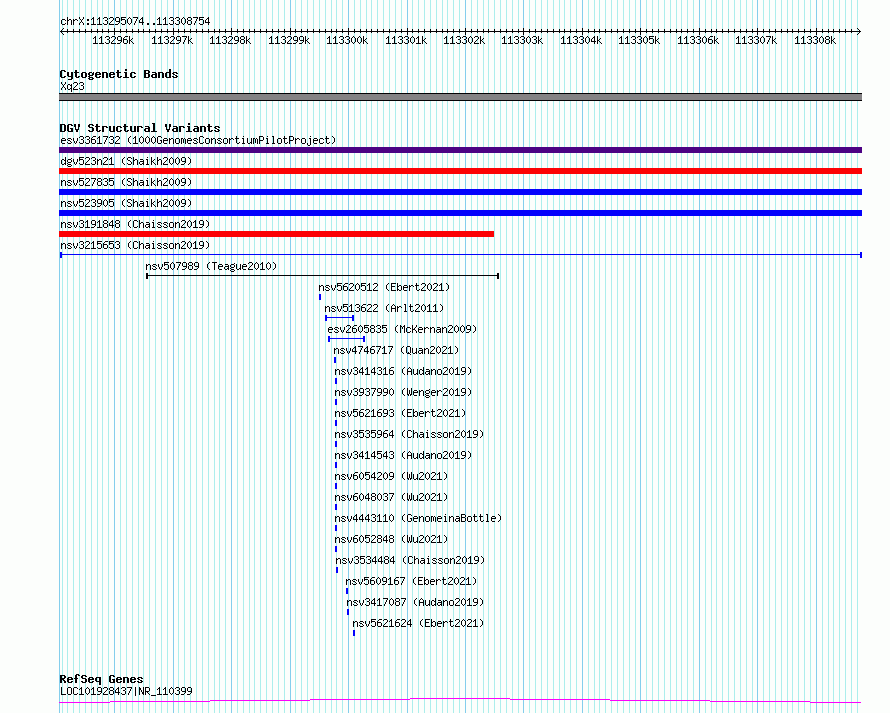Open variant nsv6048037 (Wu2021) label
The width and height of the screenshot is (890, 713).
[x=391, y=497]
